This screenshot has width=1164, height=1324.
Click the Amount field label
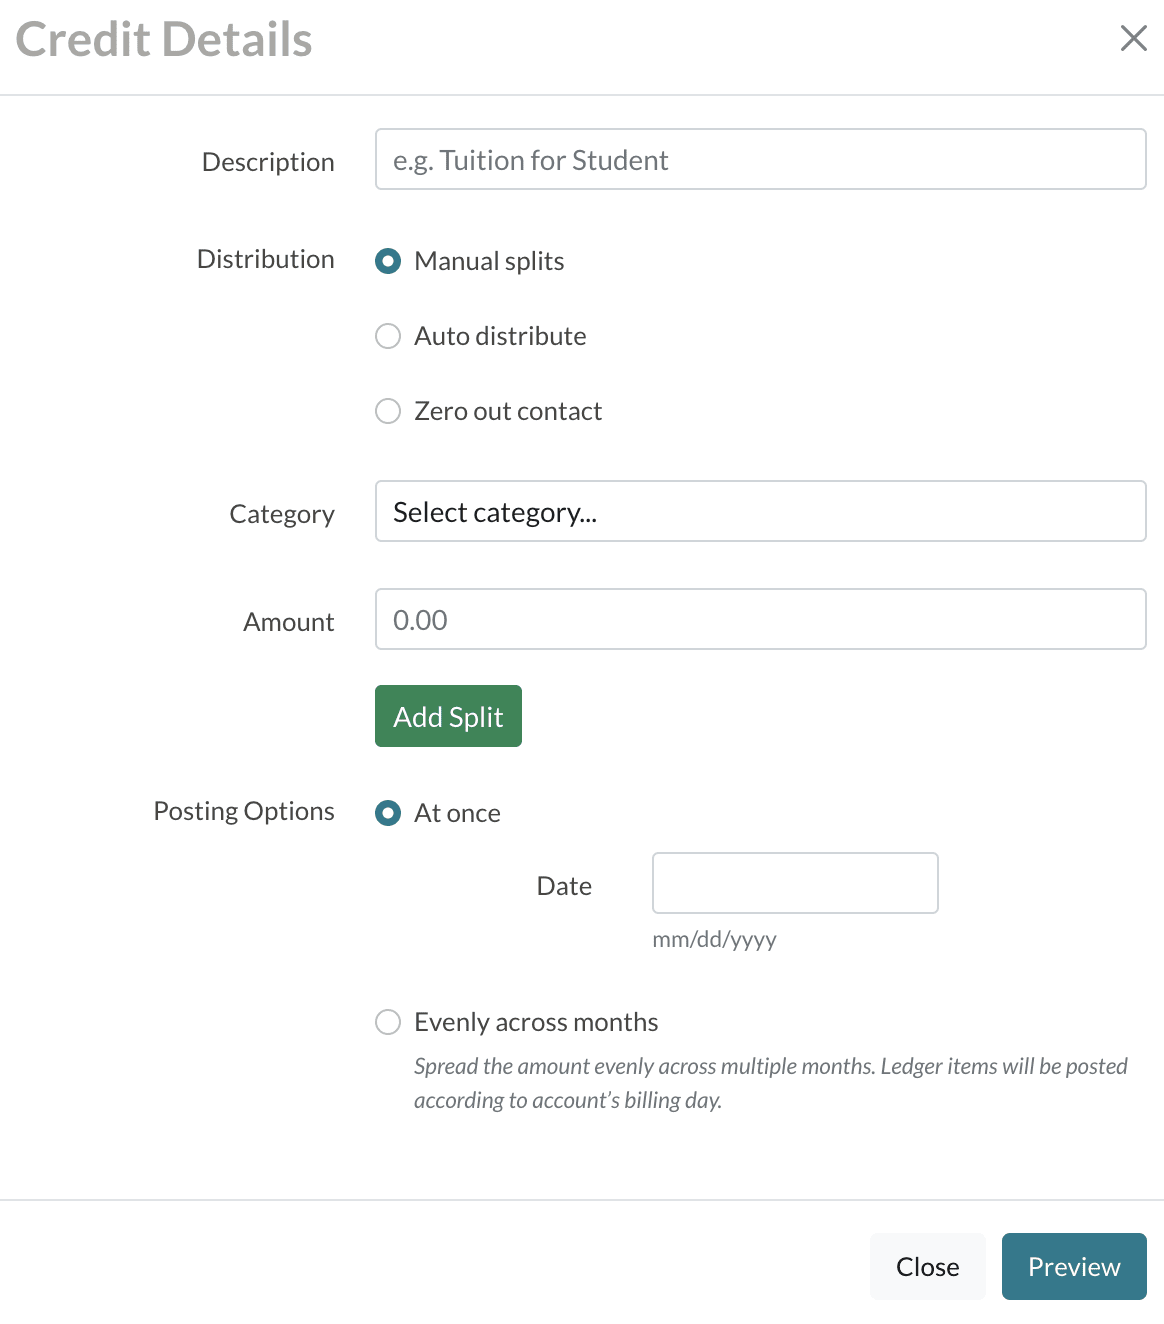click(x=289, y=622)
